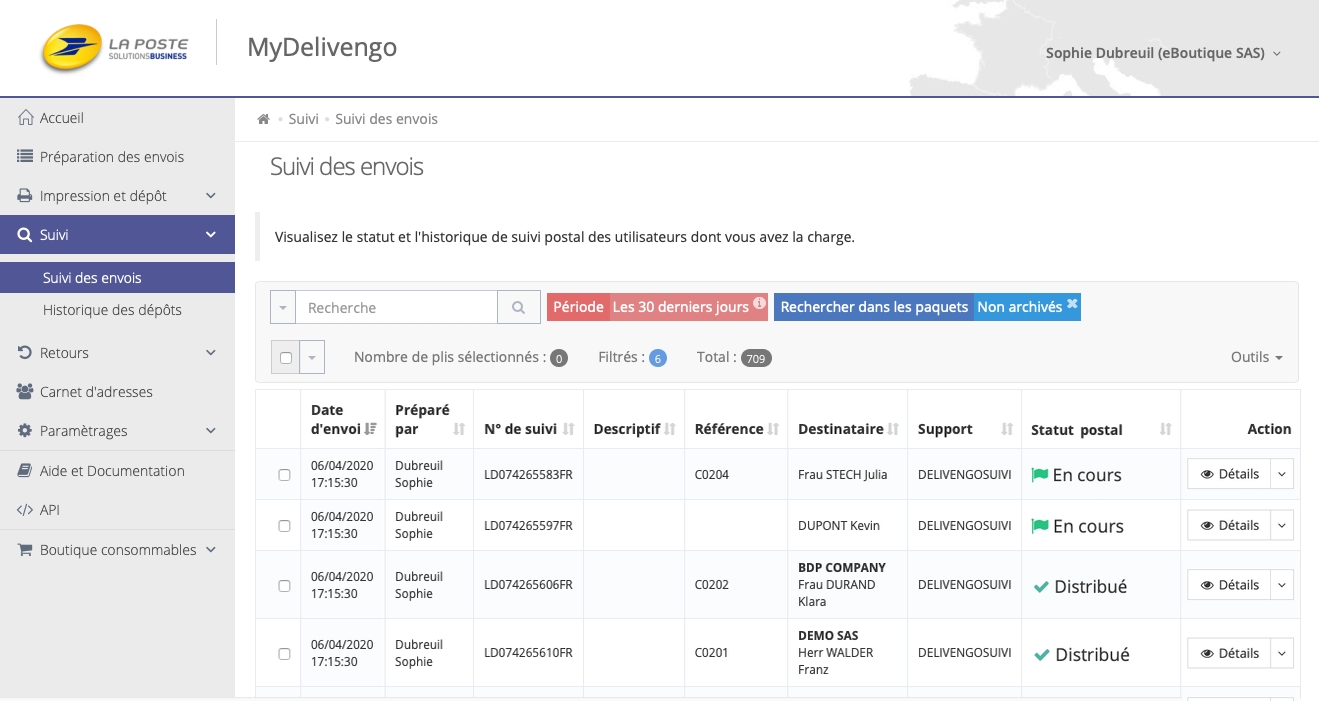Open Aide et Documentation
Image resolution: width=1323 pixels, height=701 pixels.
point(117,471)
